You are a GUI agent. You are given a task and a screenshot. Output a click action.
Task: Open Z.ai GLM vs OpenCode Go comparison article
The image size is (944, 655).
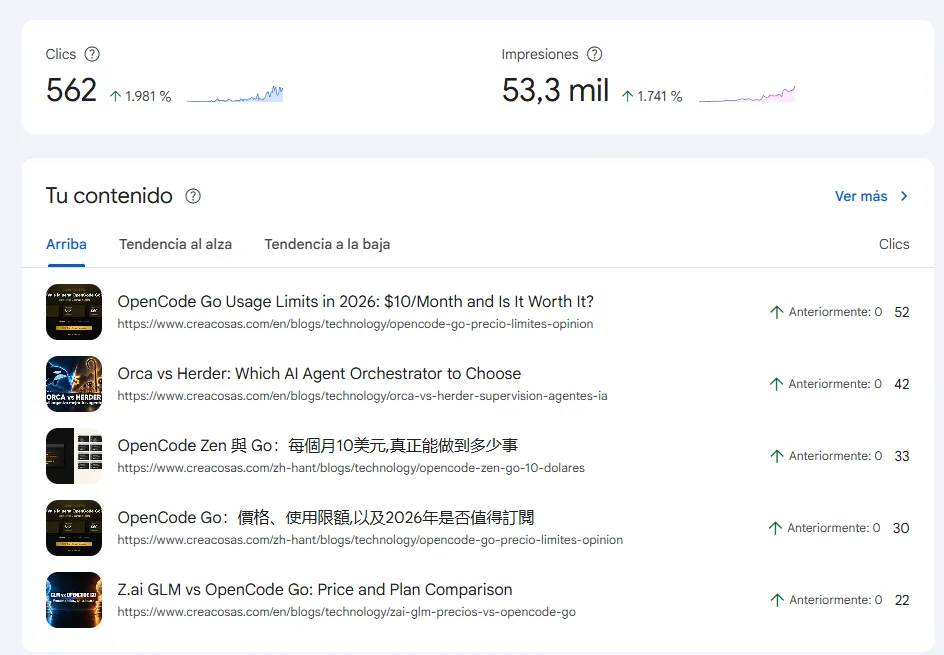315,590
